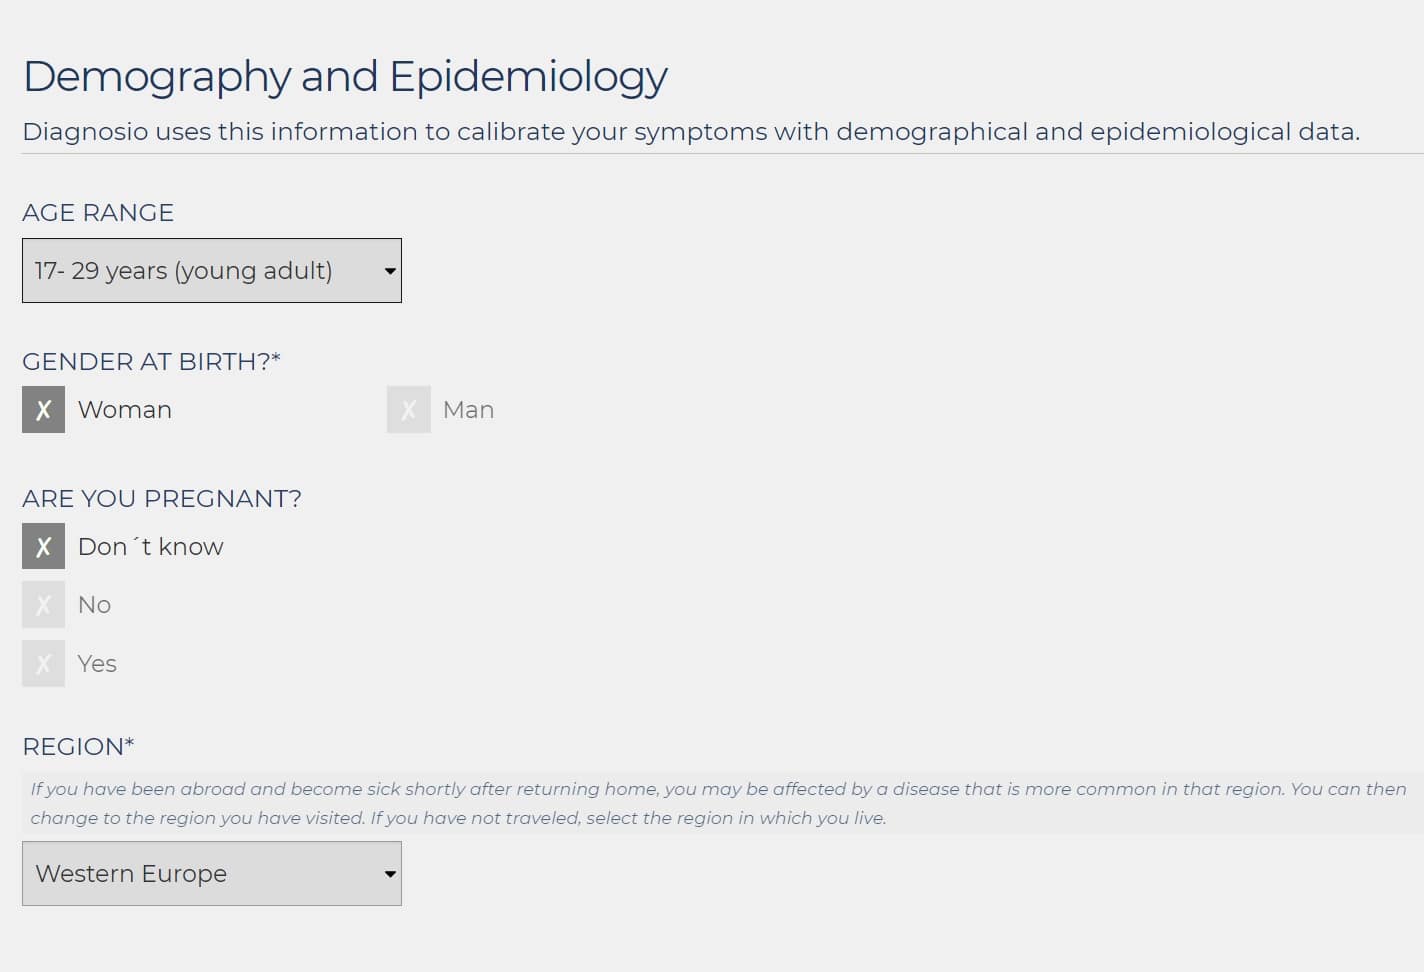1424x972 pixels.
Task: Click the ARE YOU PREGNANT question label
Action: click(162, 499)
